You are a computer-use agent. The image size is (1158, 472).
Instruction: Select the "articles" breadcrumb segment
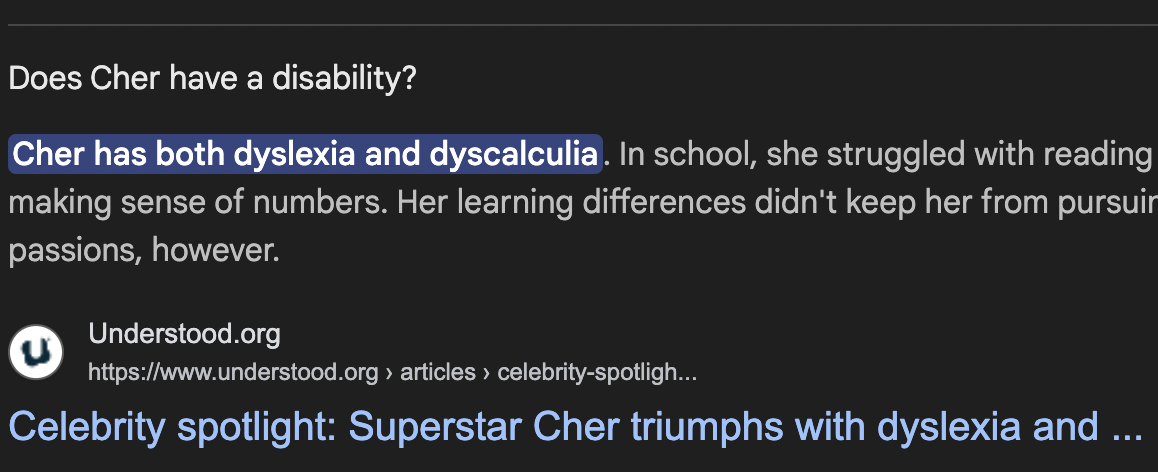437,372
